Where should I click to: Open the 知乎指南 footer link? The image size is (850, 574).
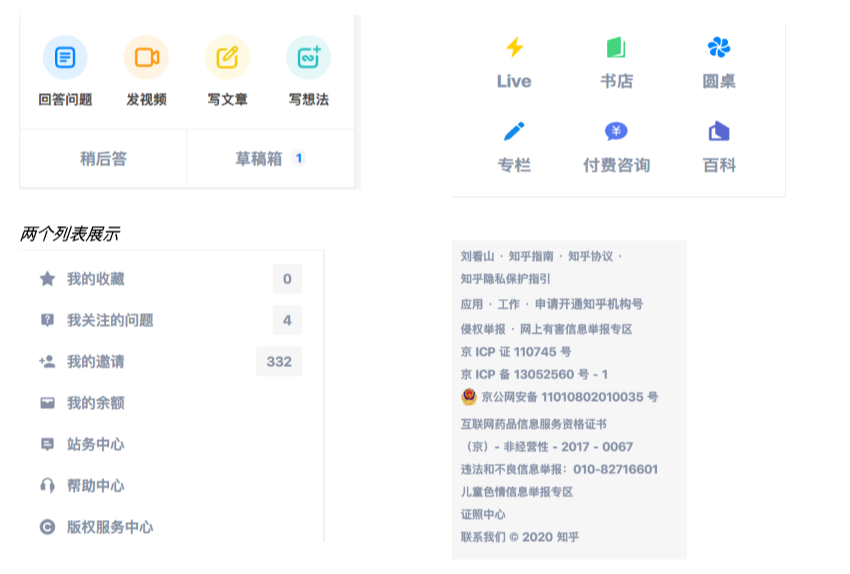pyautogui.click(x=531, y=256)
